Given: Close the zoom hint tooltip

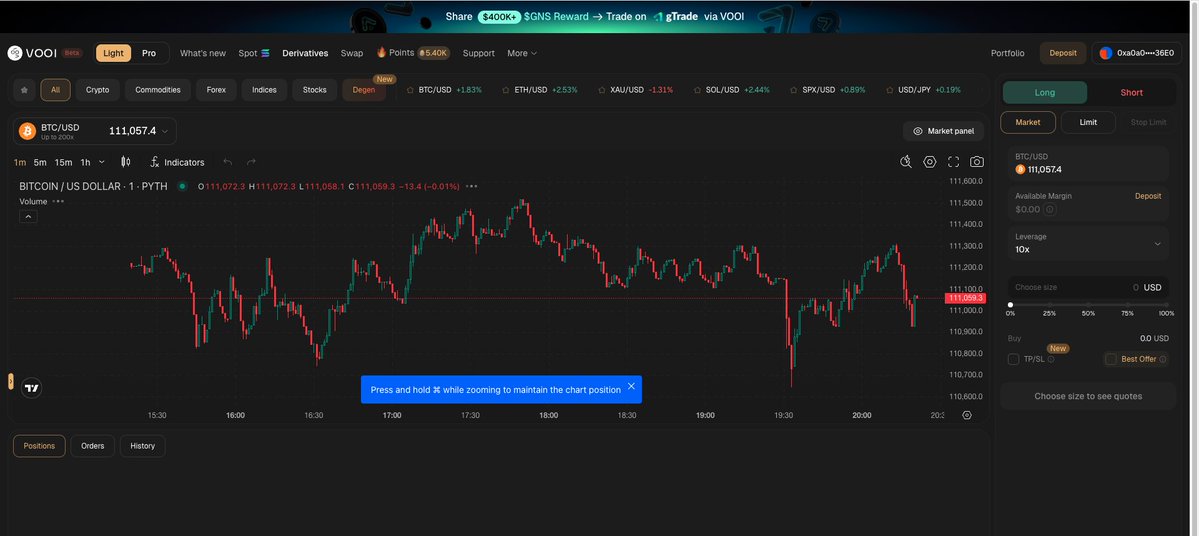Looking at the screenshot, I should pos(631,386).
